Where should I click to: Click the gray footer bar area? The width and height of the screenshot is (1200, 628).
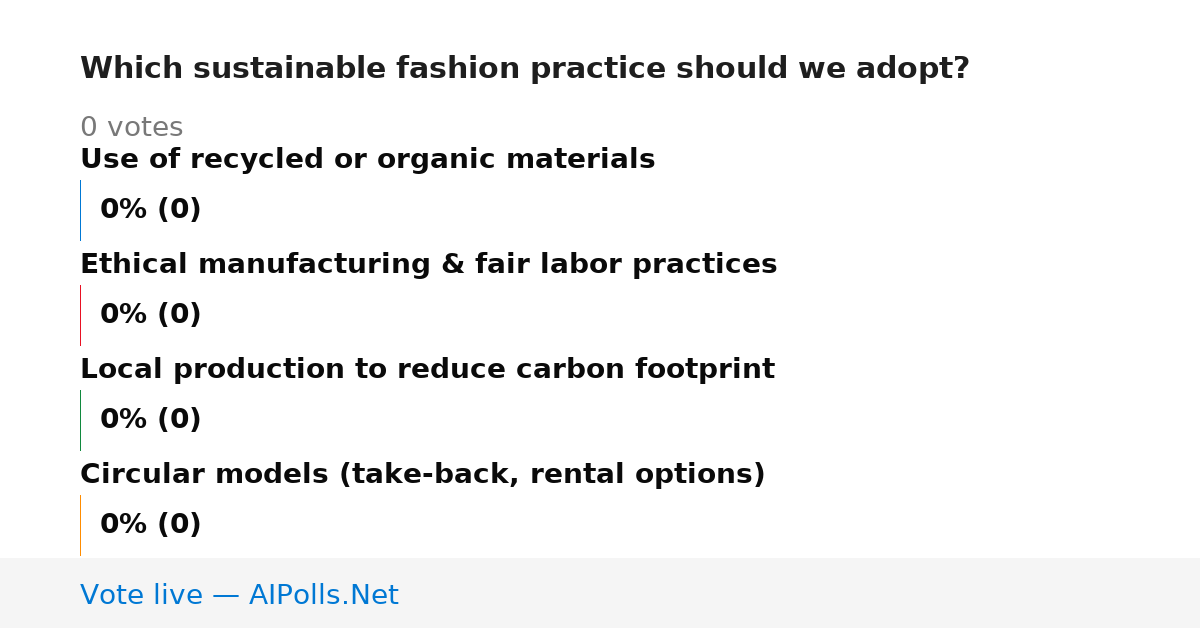coord(600,593)
